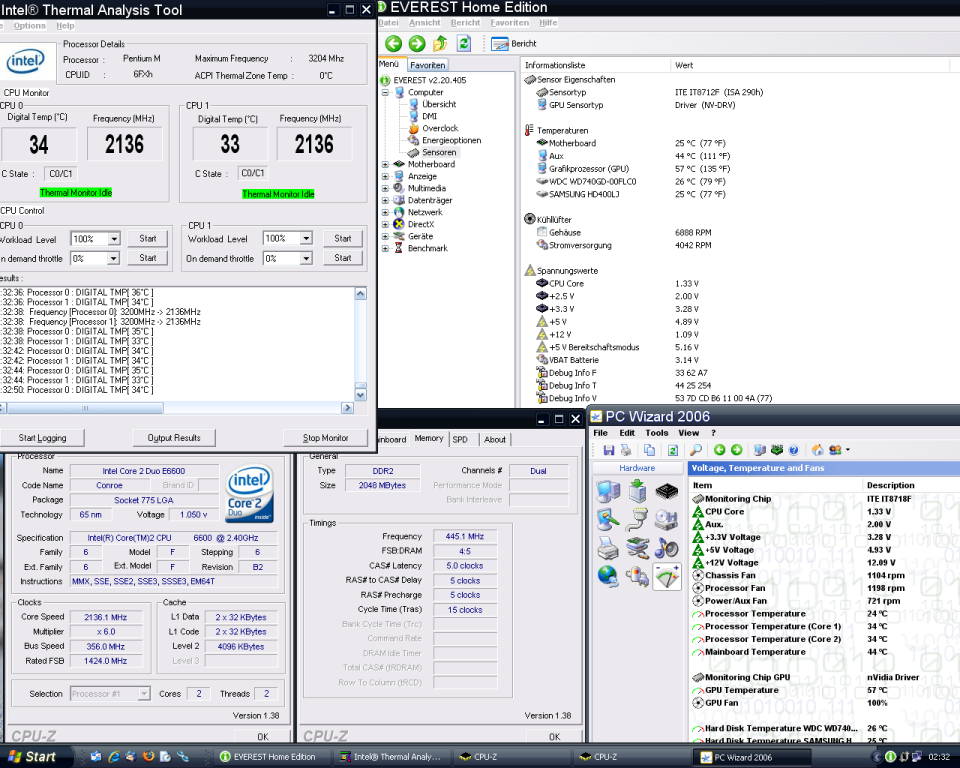The image size is (960, 768).
Task: Click PC Wizard save floppy icon
Action: tap(608, 450)
